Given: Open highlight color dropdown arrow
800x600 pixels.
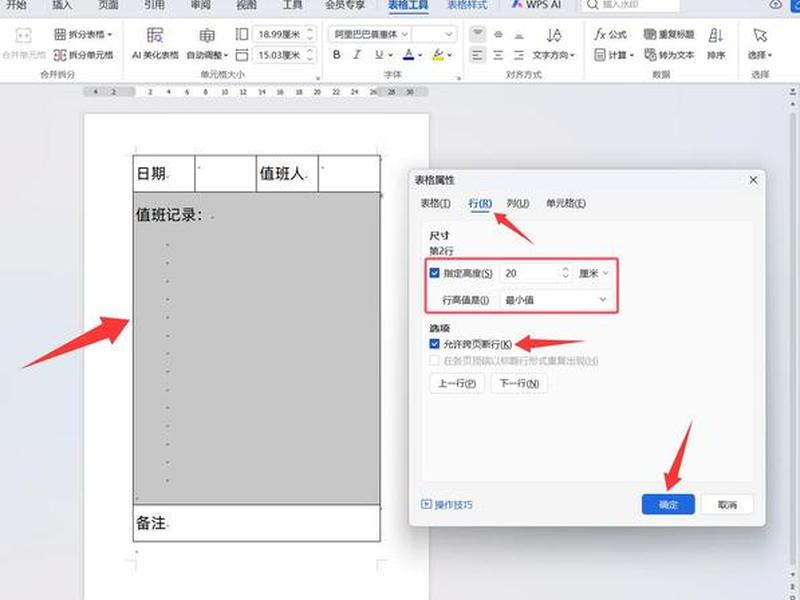Looking at the screenshot, I should tap(449, 55).
